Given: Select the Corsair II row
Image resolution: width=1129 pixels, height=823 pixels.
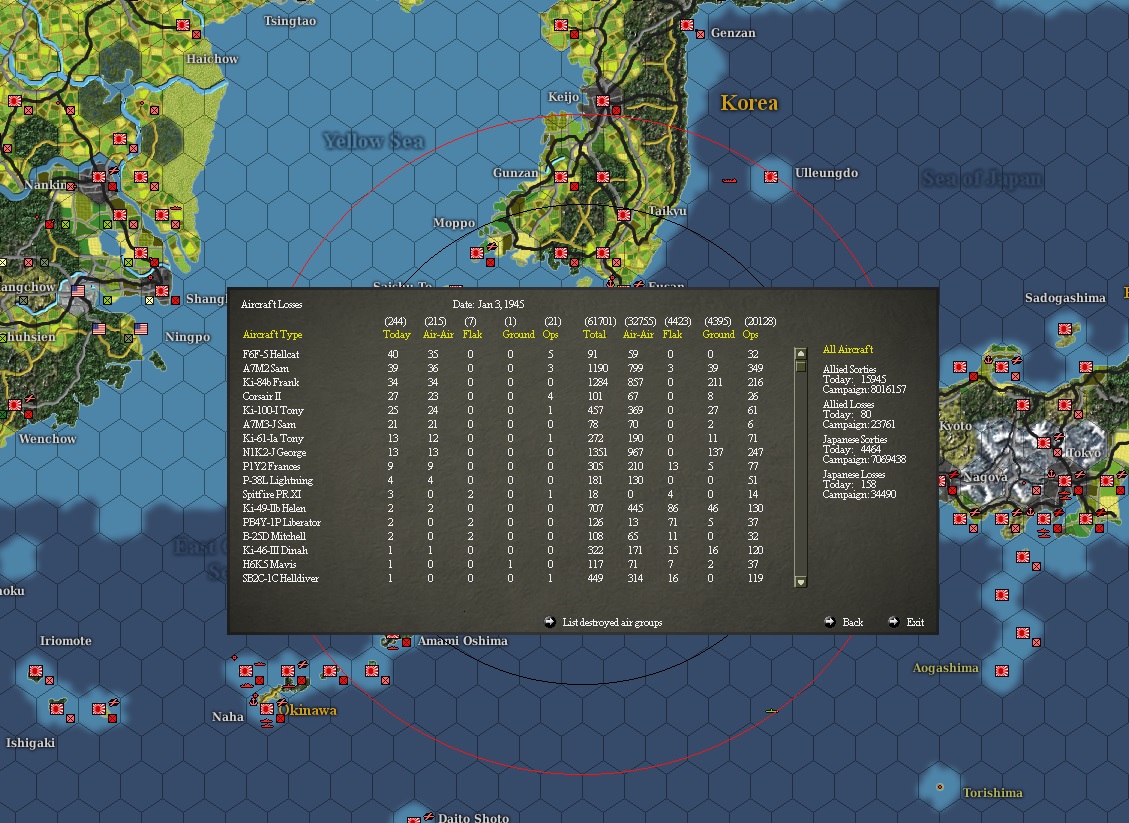Looking at the screenshot, I should [503, 396].
